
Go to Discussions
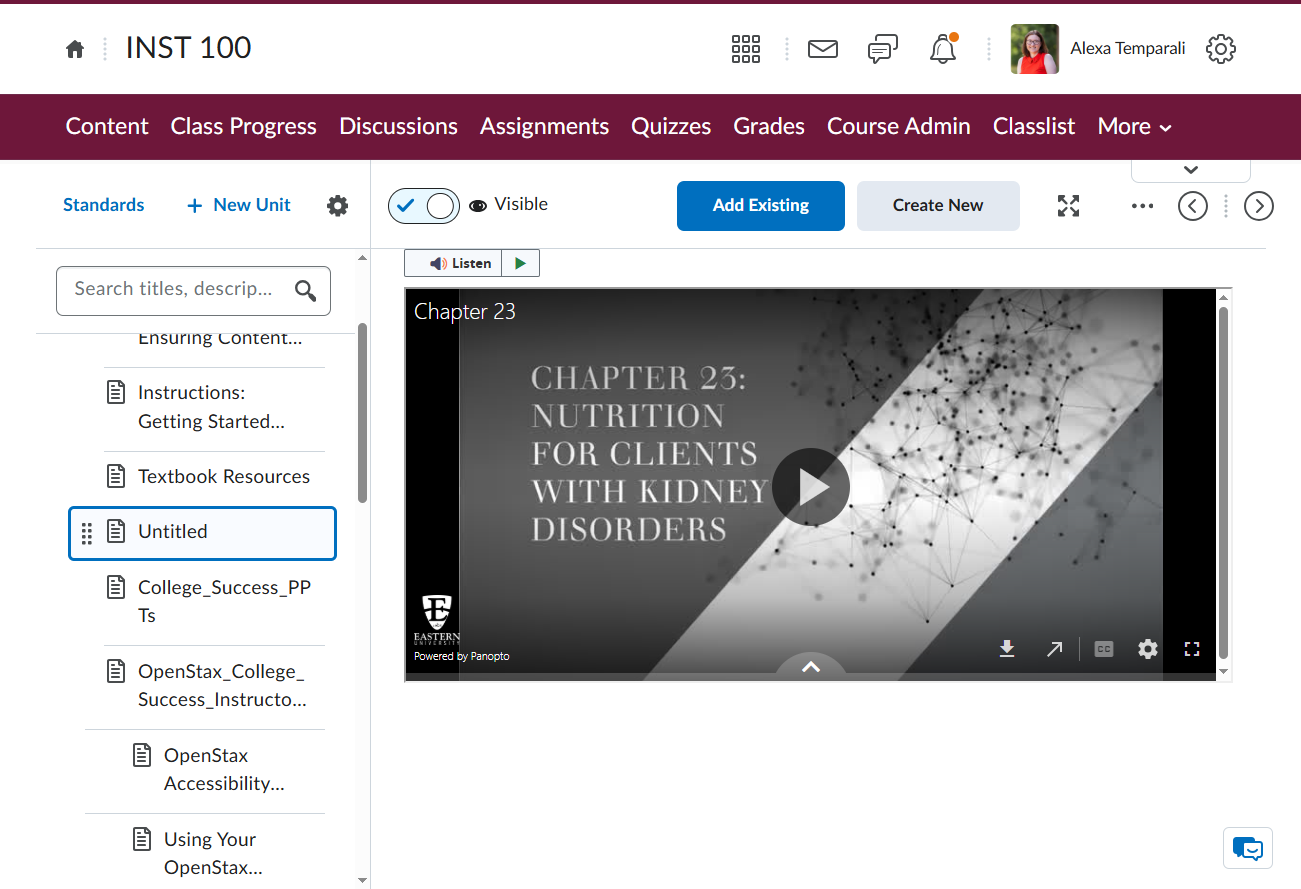pyautogui.click(x=398, y=127)
